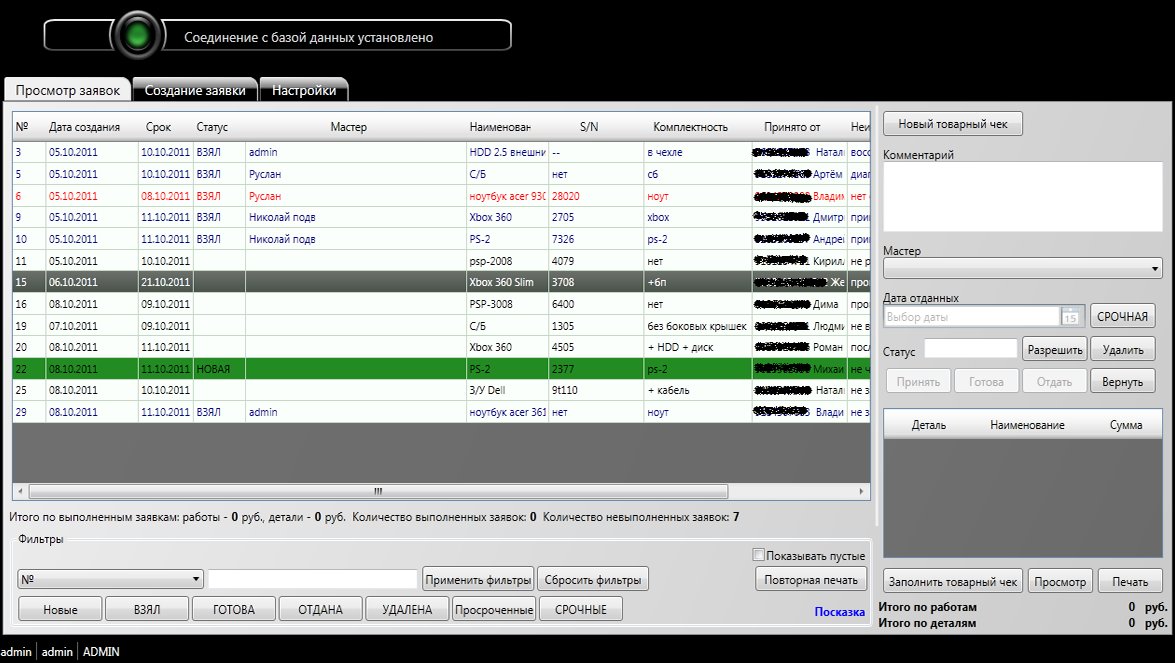The height and width of the screenshot is (663, 1175).
Task: Click the 'Сбросить фильтры' button
Action: click(x=592, y=580)
